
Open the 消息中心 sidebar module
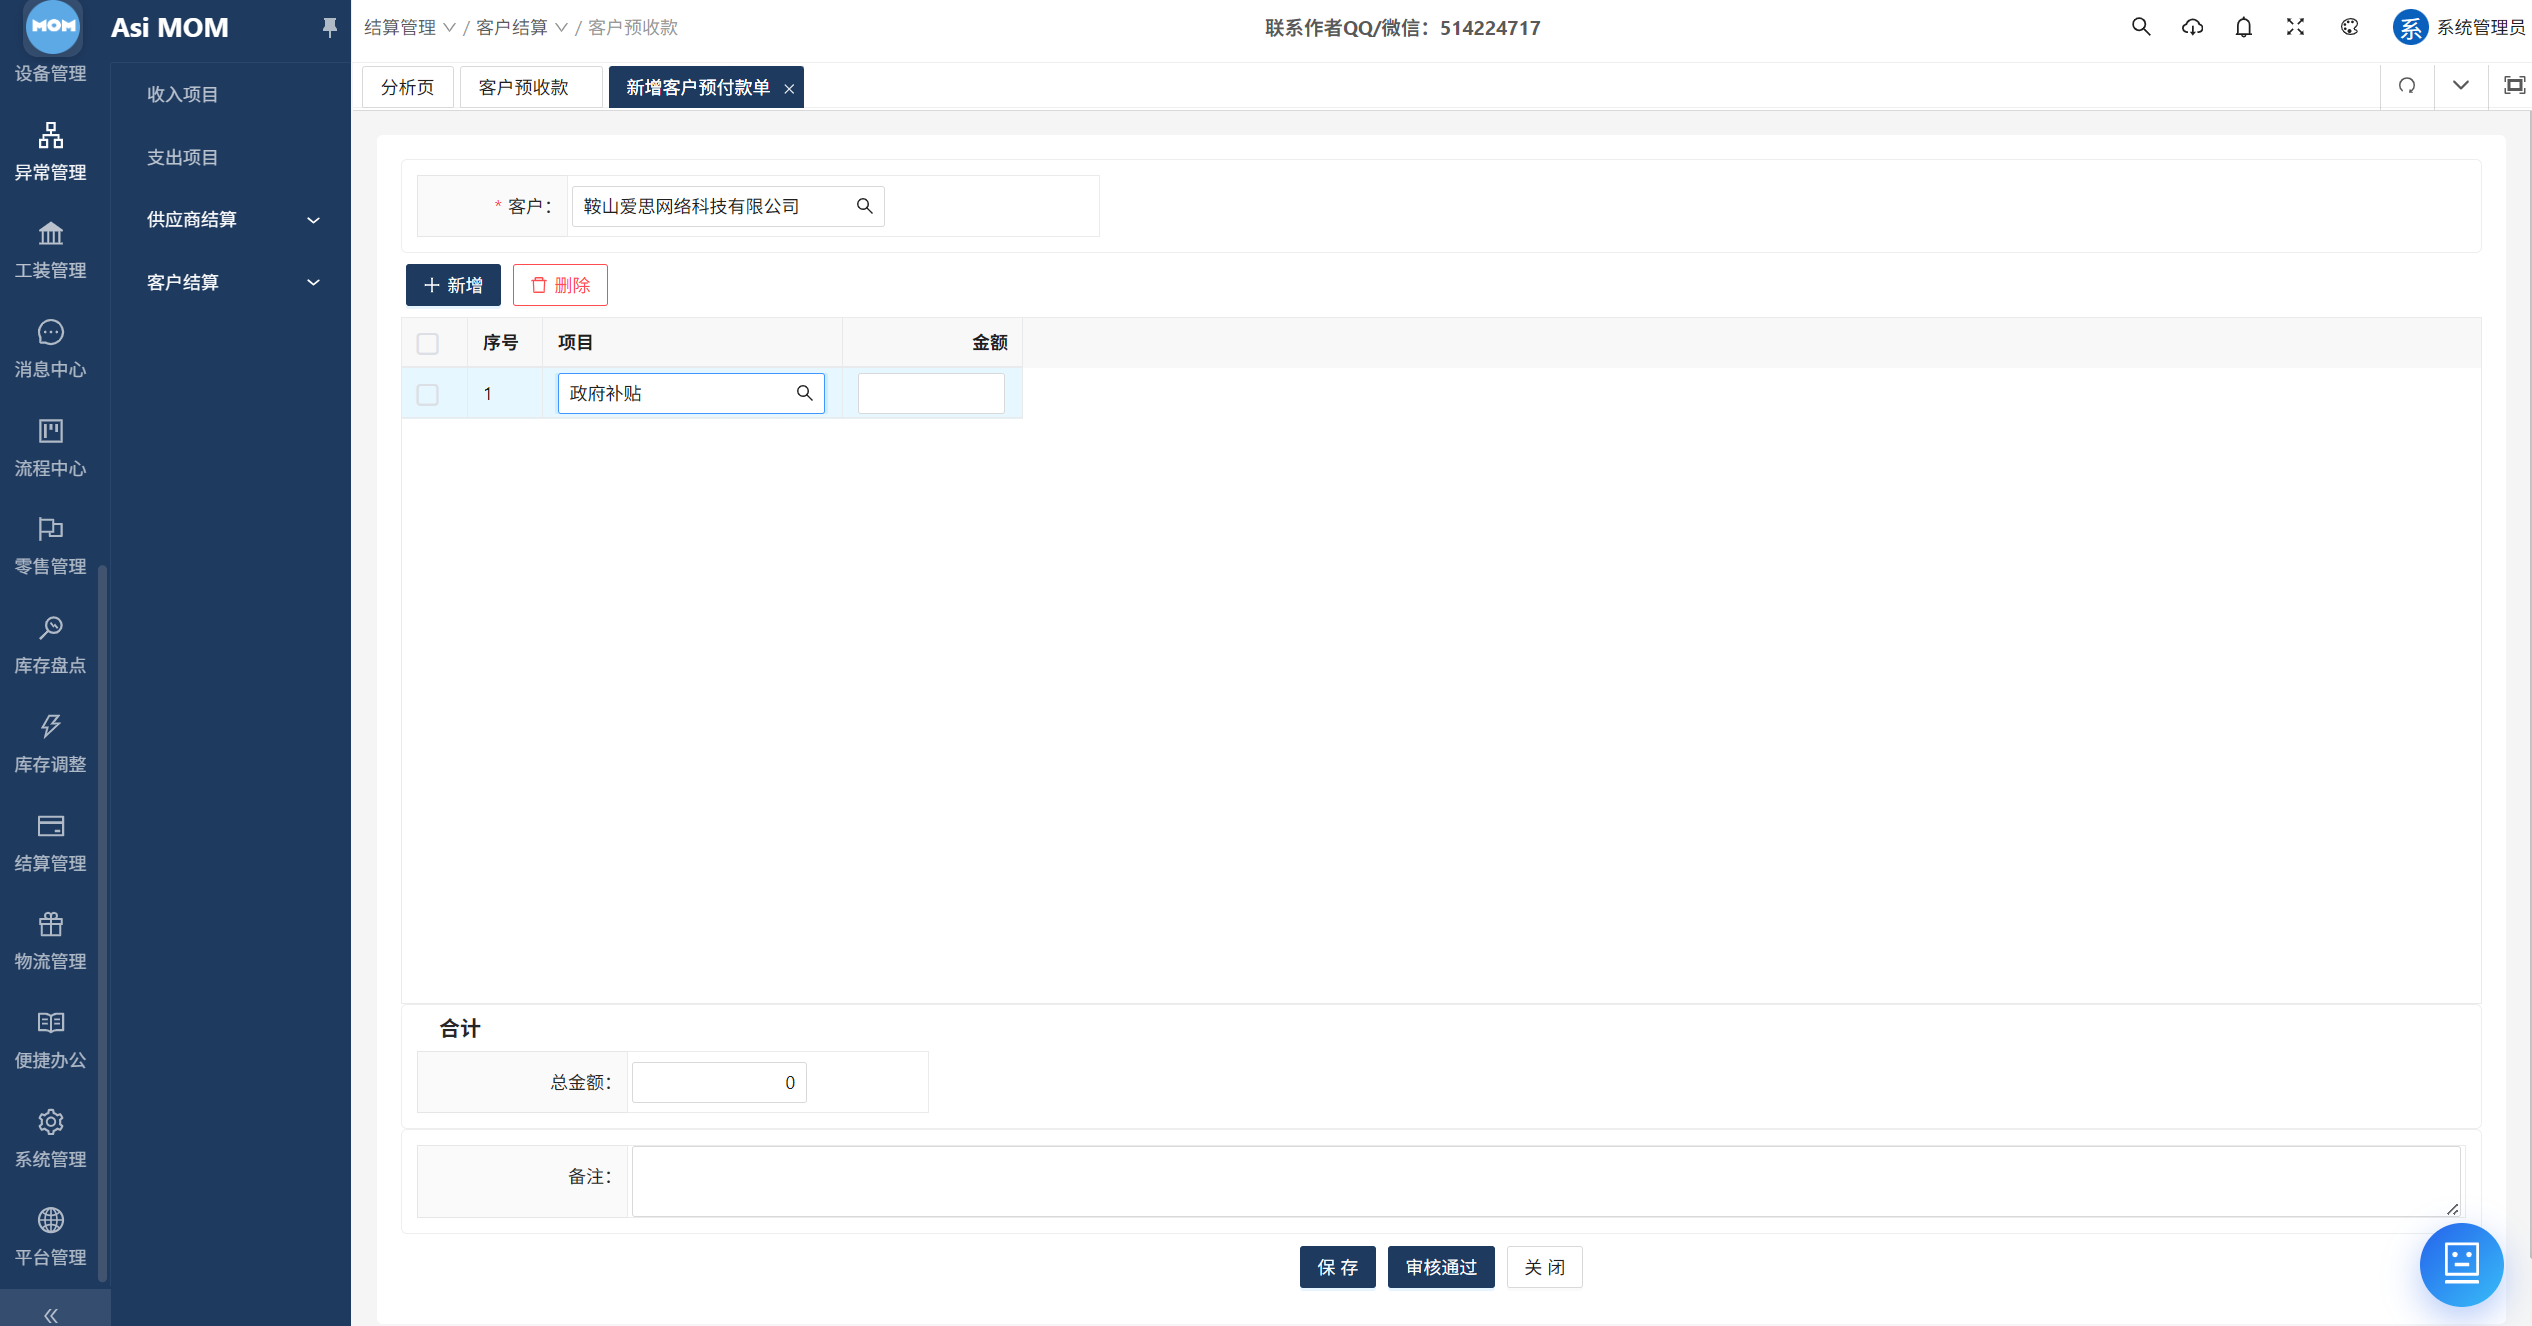click(50, 350)
